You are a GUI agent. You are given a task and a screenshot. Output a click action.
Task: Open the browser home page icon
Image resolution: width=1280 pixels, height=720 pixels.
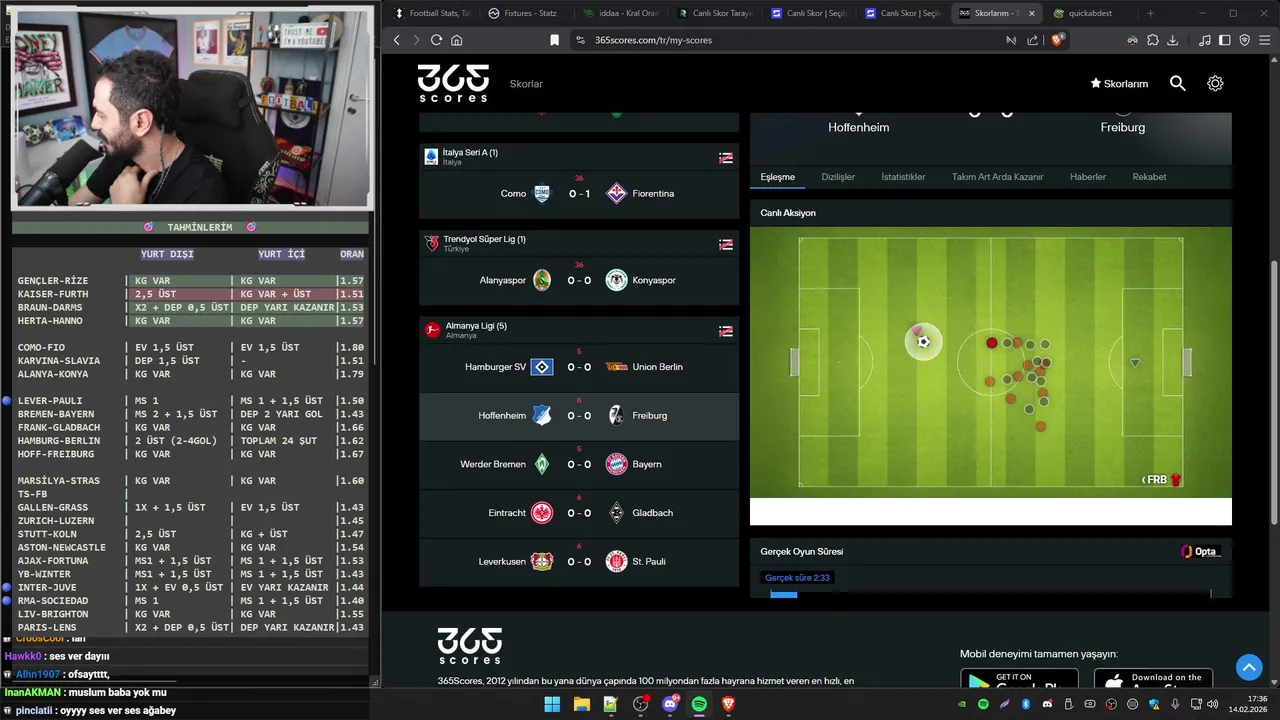tap(457, 40)
